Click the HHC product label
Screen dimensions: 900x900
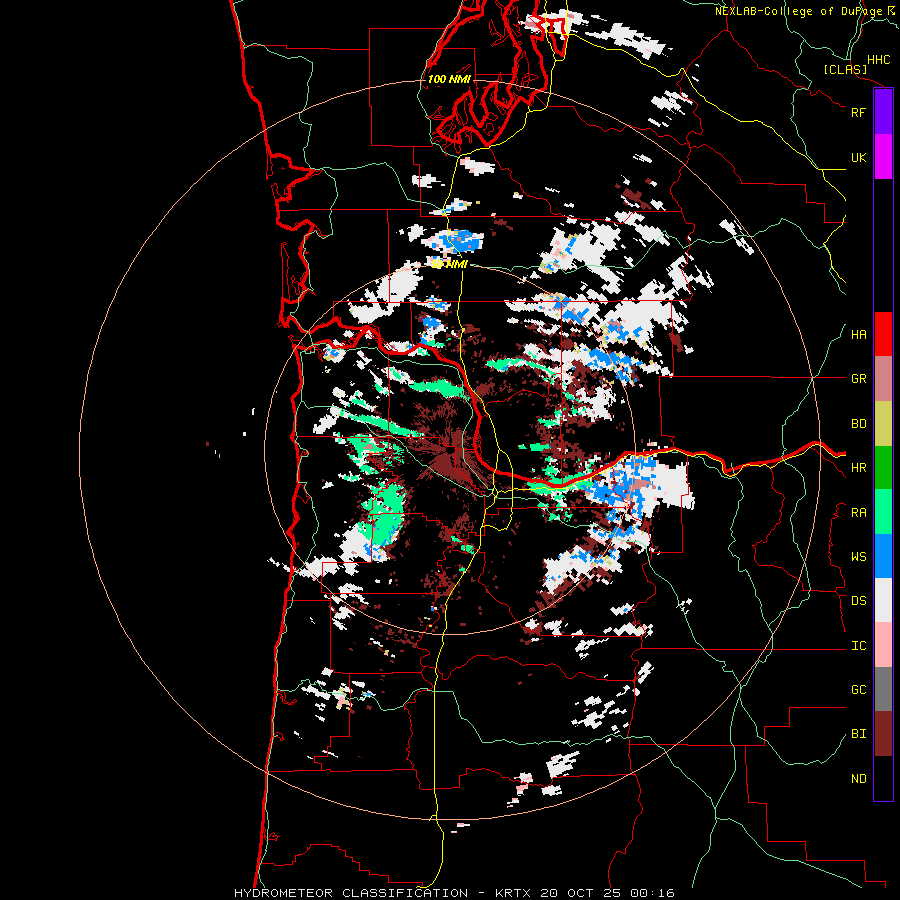point(878,60)
